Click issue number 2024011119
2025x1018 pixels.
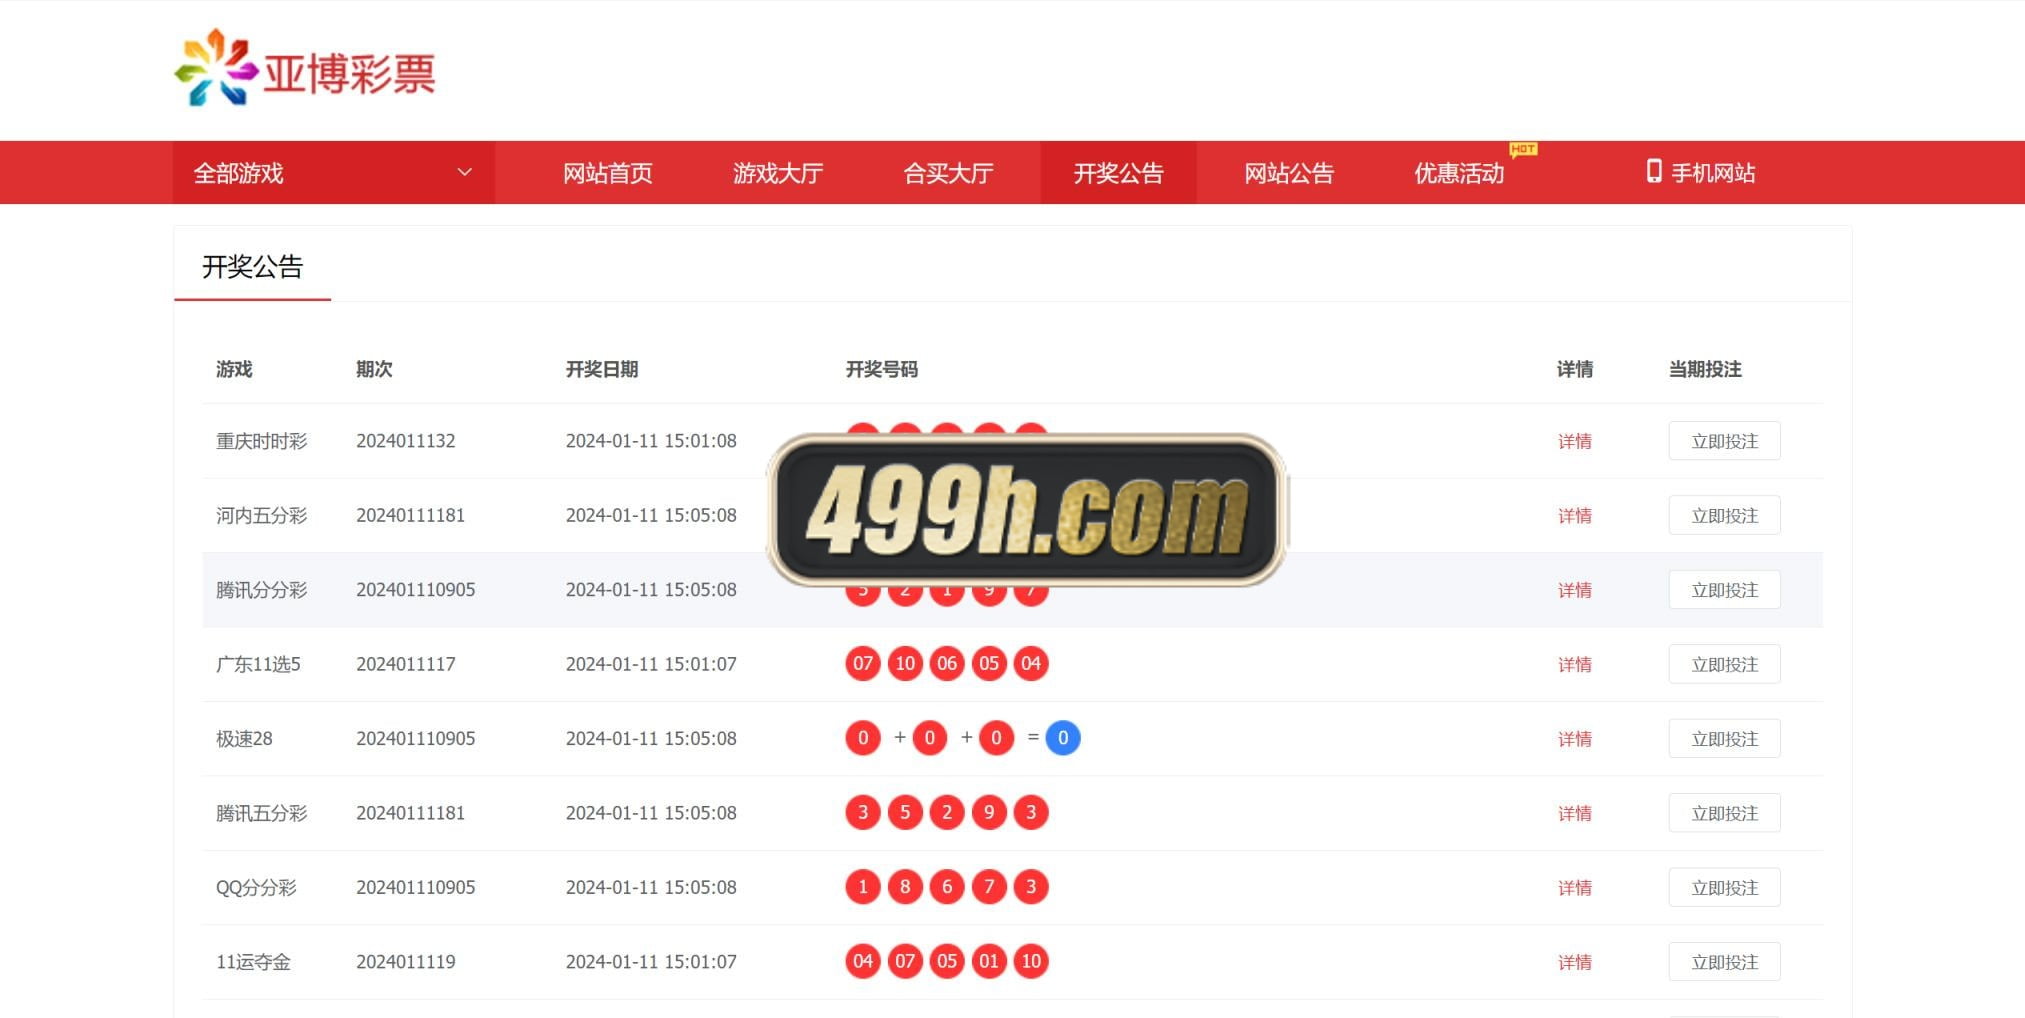pos(406,962)
